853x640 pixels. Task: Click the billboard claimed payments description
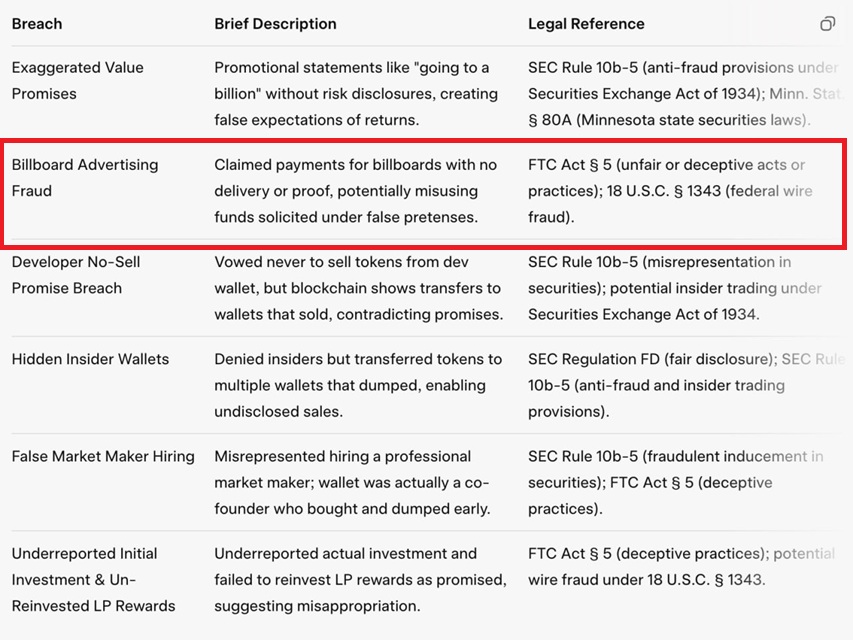coord(355,191)
